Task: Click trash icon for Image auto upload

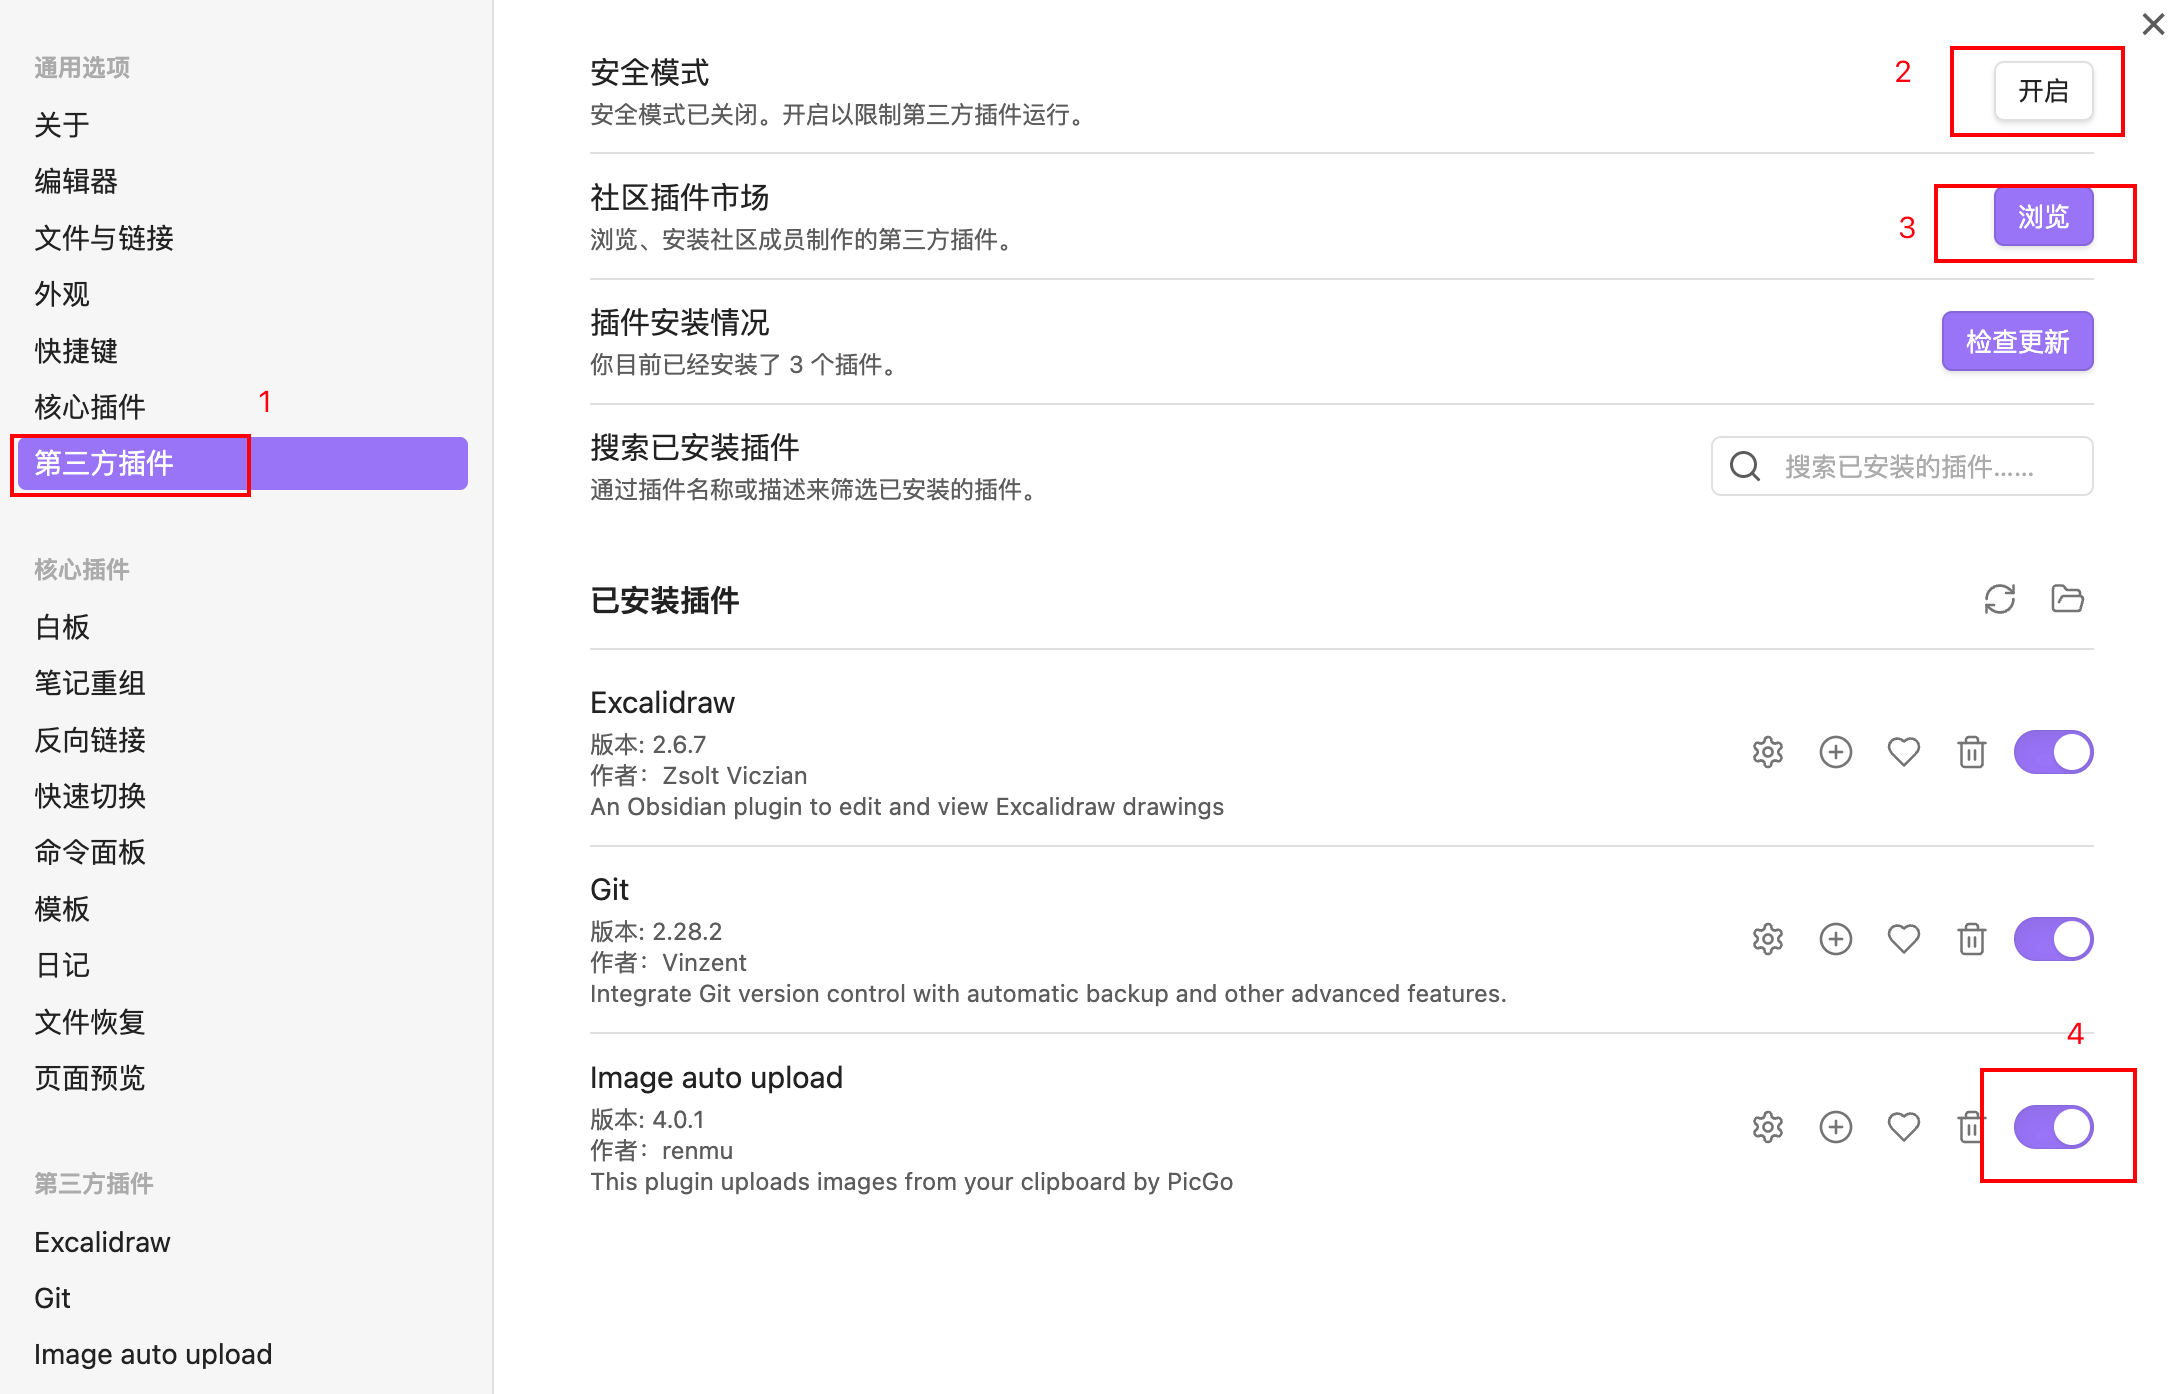Action: (1969, 1127)
